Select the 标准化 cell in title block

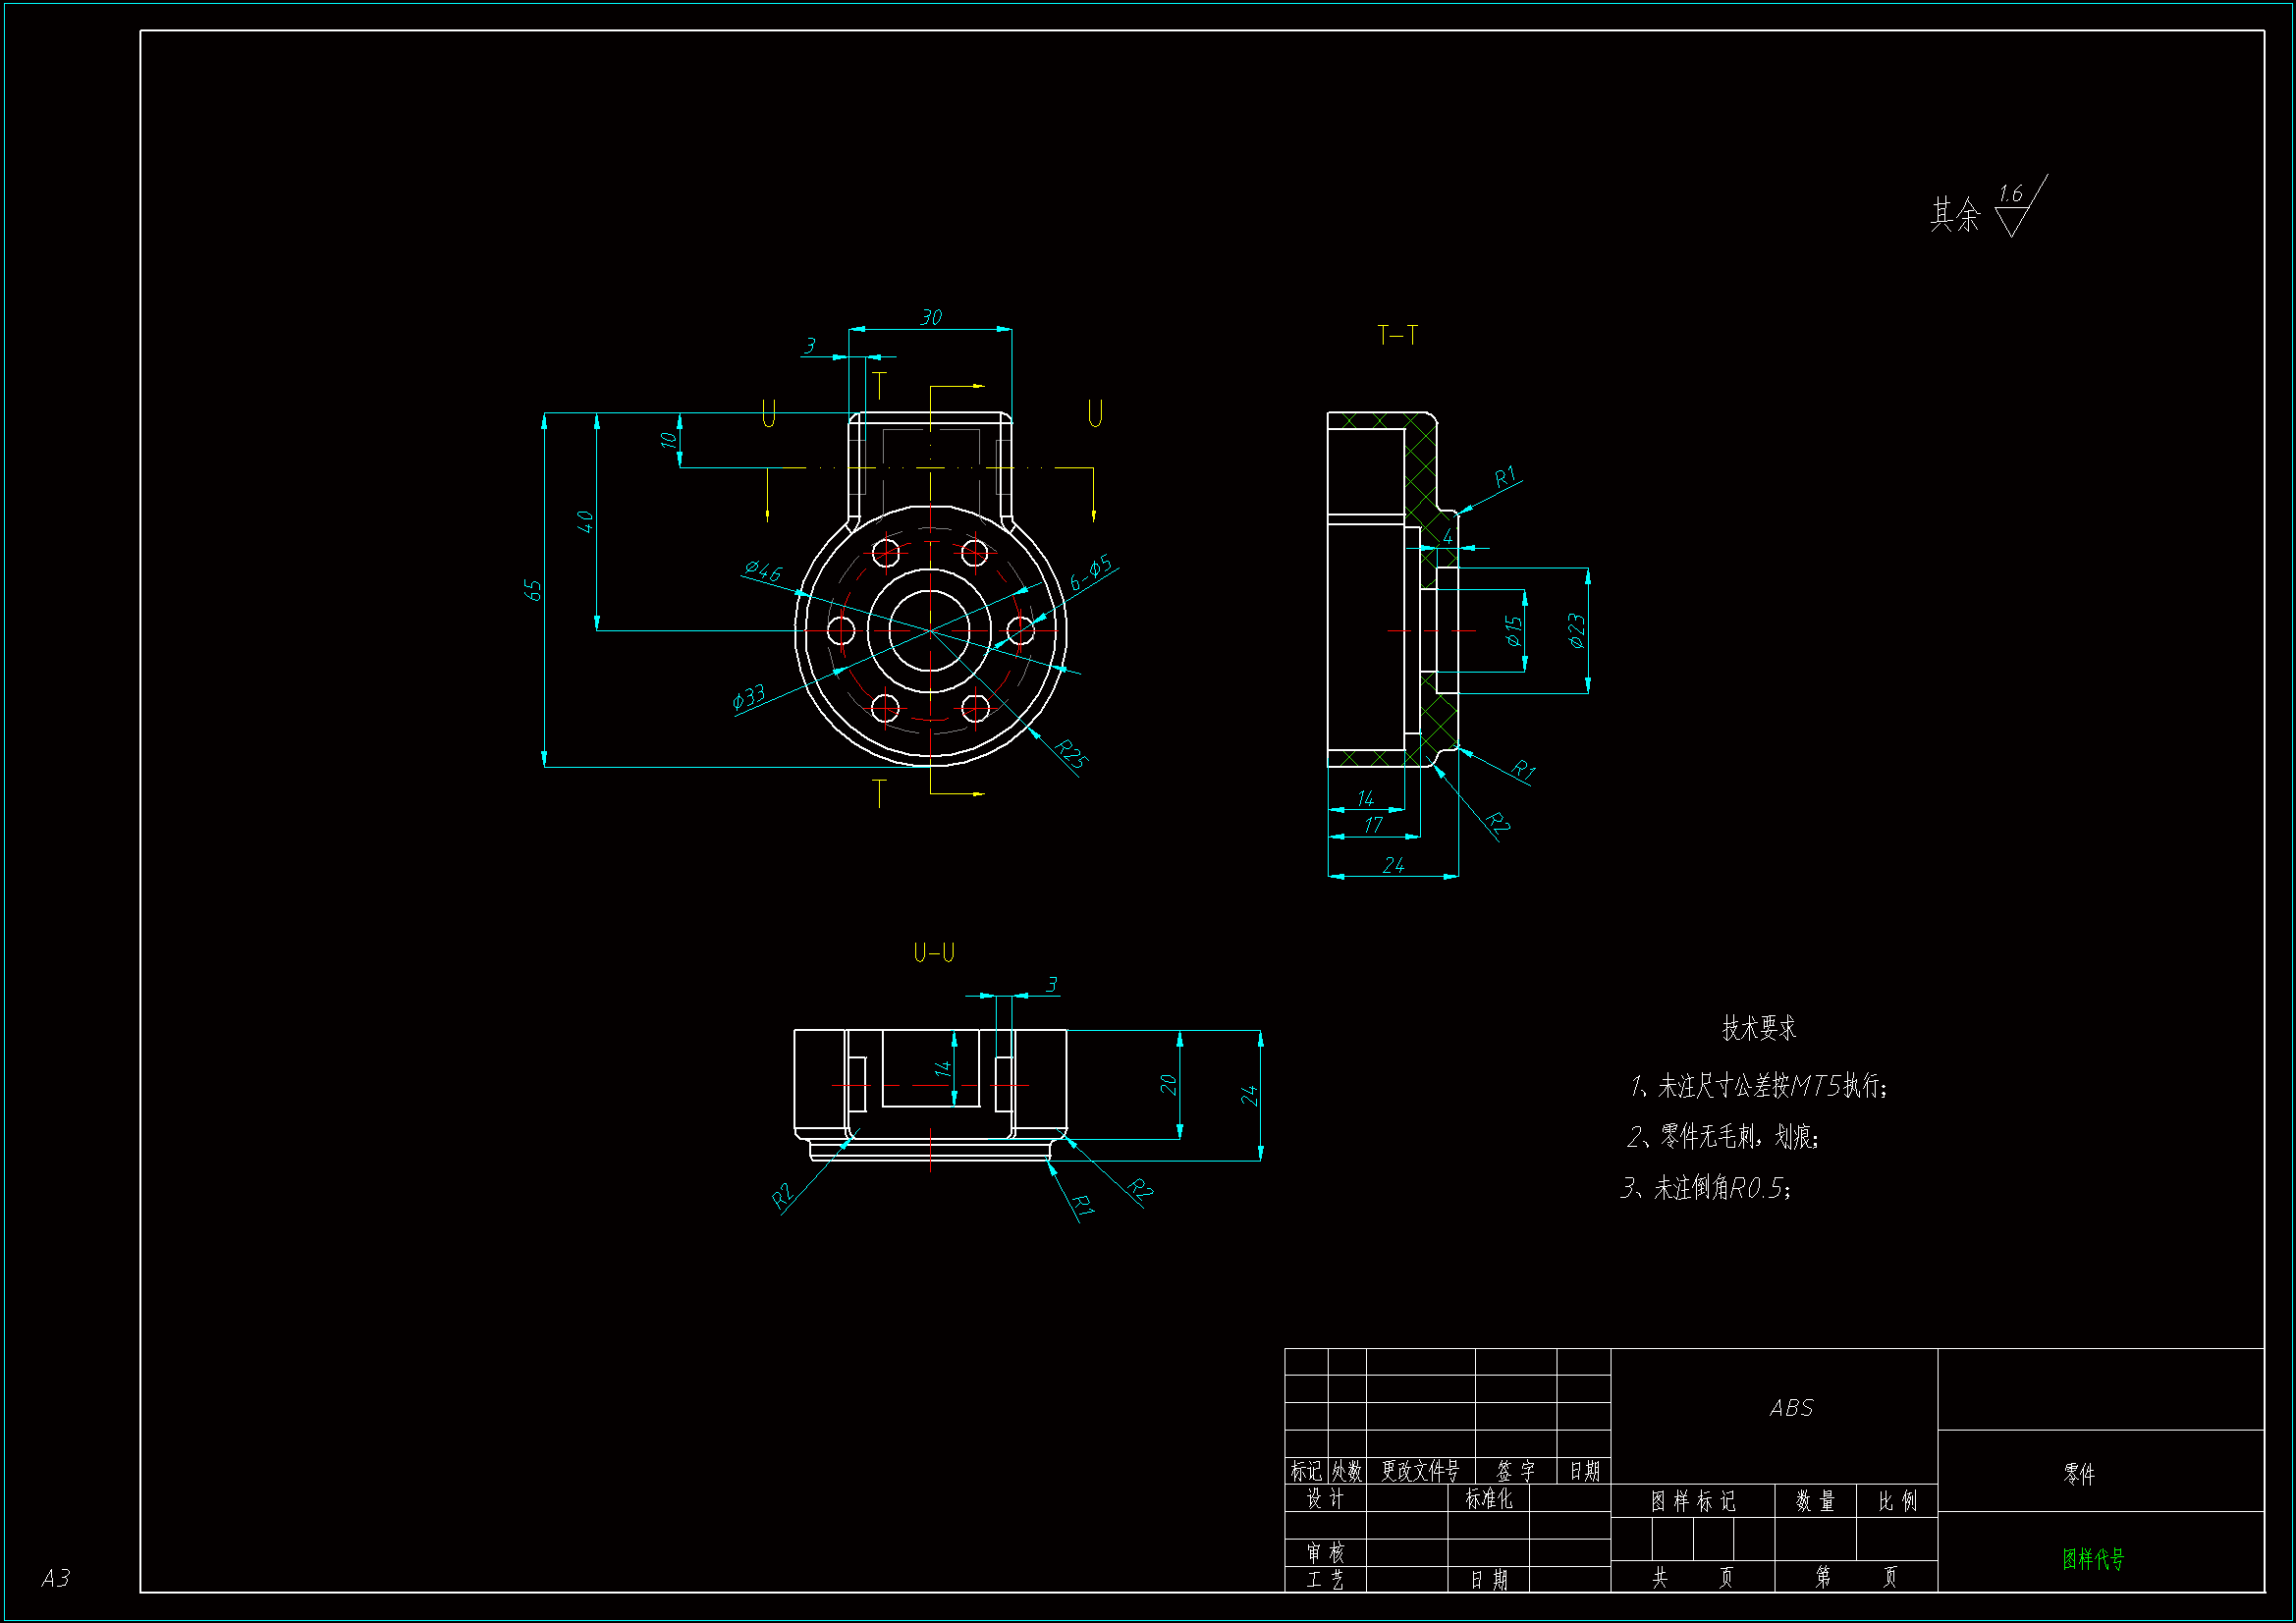pyautogui.click(x=1488, y=1498)
